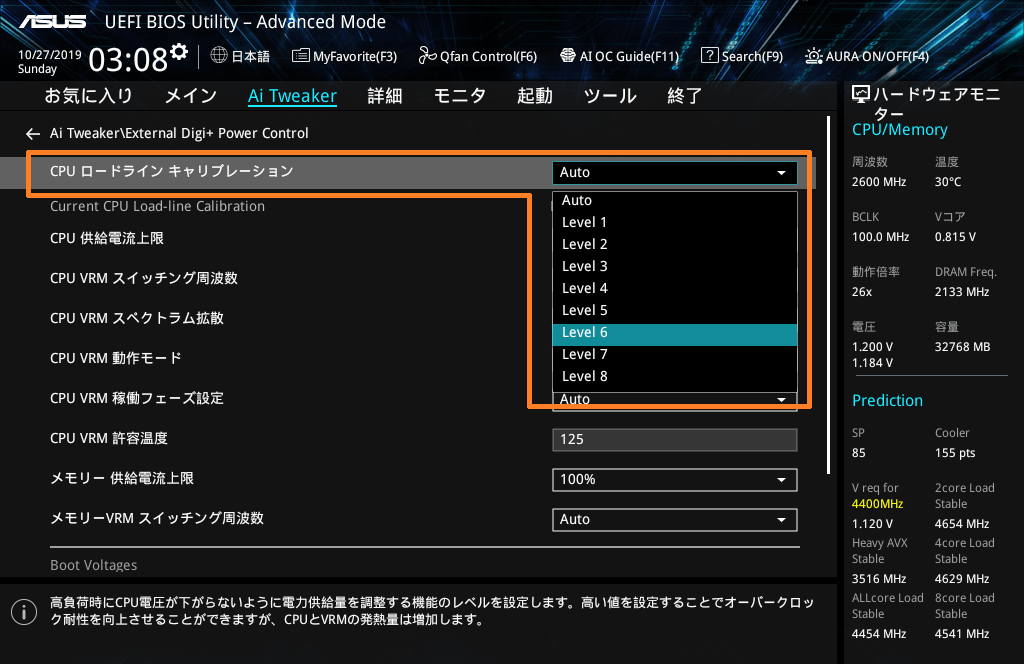Screen dimensions: 1024x664
Task: Switch to the お気に入り tab
Action: pyautogui.click(x=88, y=96)
